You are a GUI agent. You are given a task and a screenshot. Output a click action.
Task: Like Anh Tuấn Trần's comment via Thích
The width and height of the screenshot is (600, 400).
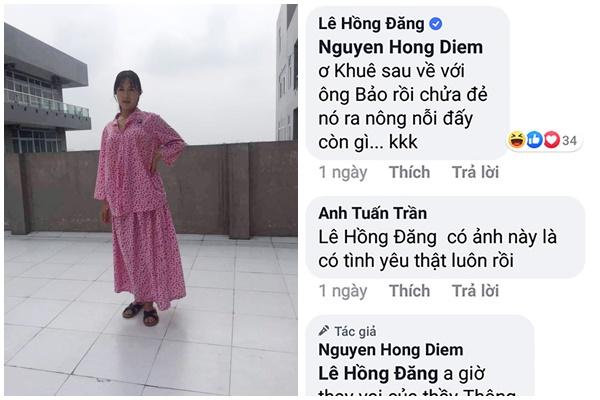pyautogui.click(x=409, y=291)
